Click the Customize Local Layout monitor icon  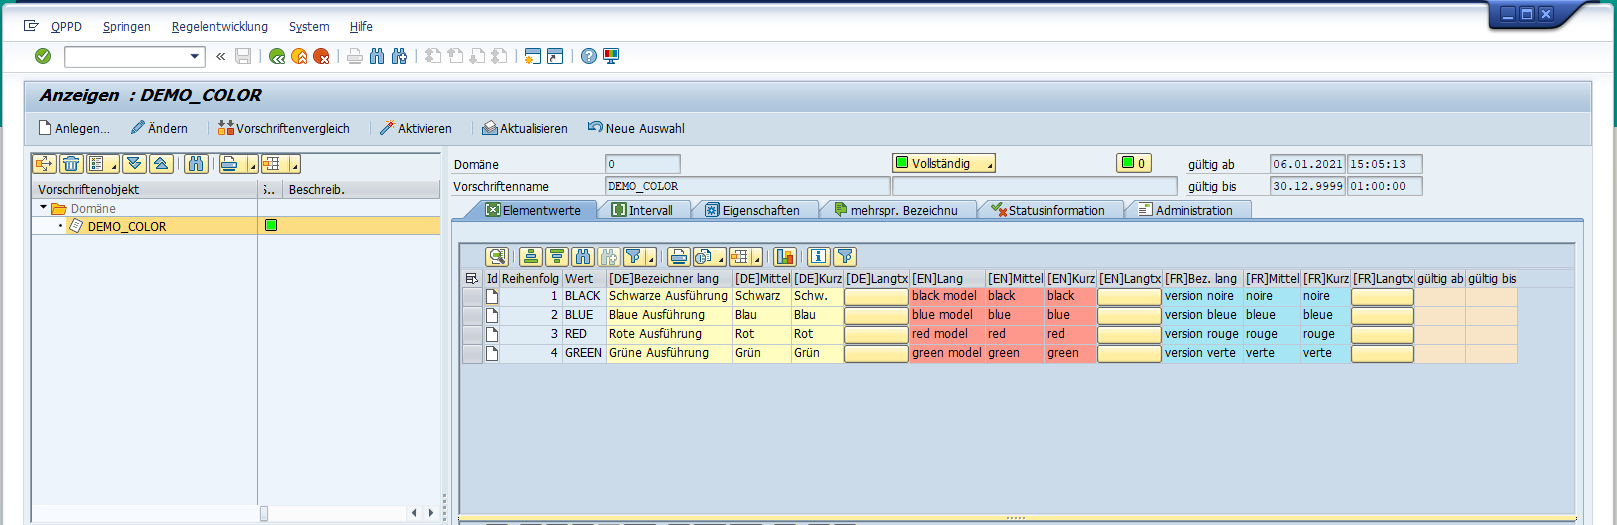[611, 56]
